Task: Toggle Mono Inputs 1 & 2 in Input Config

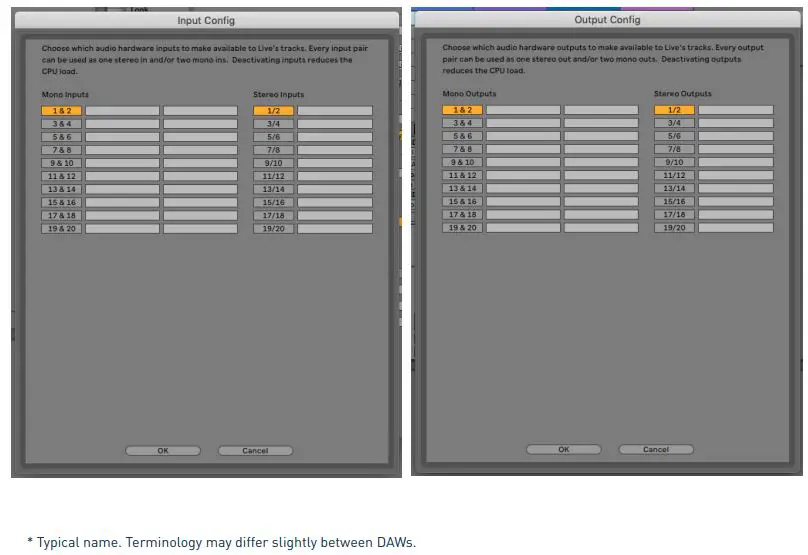Action: (62, 111)
